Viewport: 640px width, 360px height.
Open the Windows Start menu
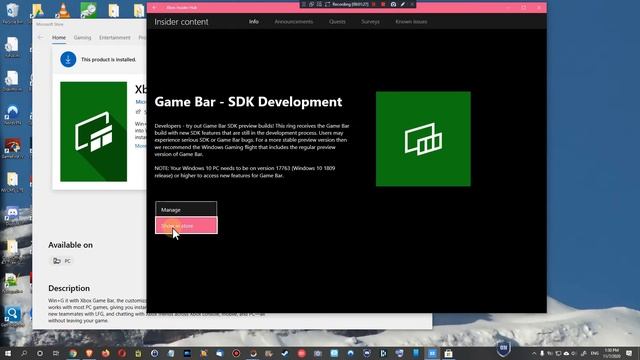click(x=7, y=353)
